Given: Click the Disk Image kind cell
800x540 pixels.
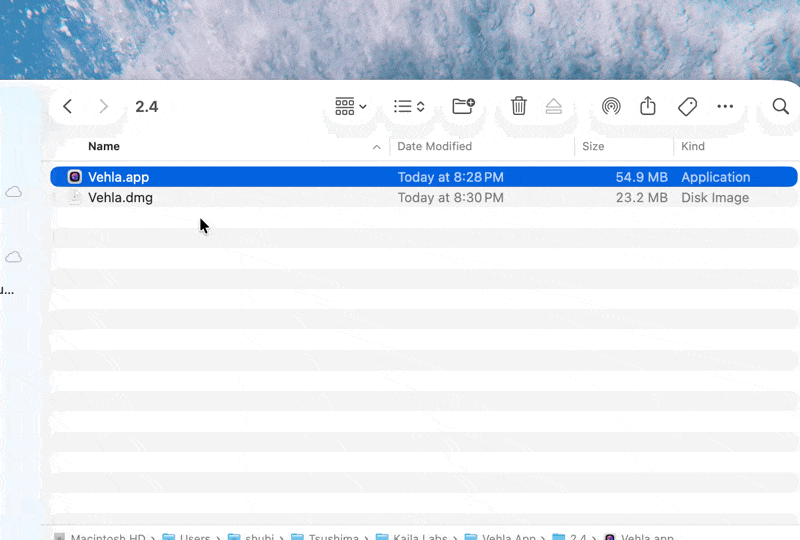Looking at the screenshot, I should [x=715, y=198].
